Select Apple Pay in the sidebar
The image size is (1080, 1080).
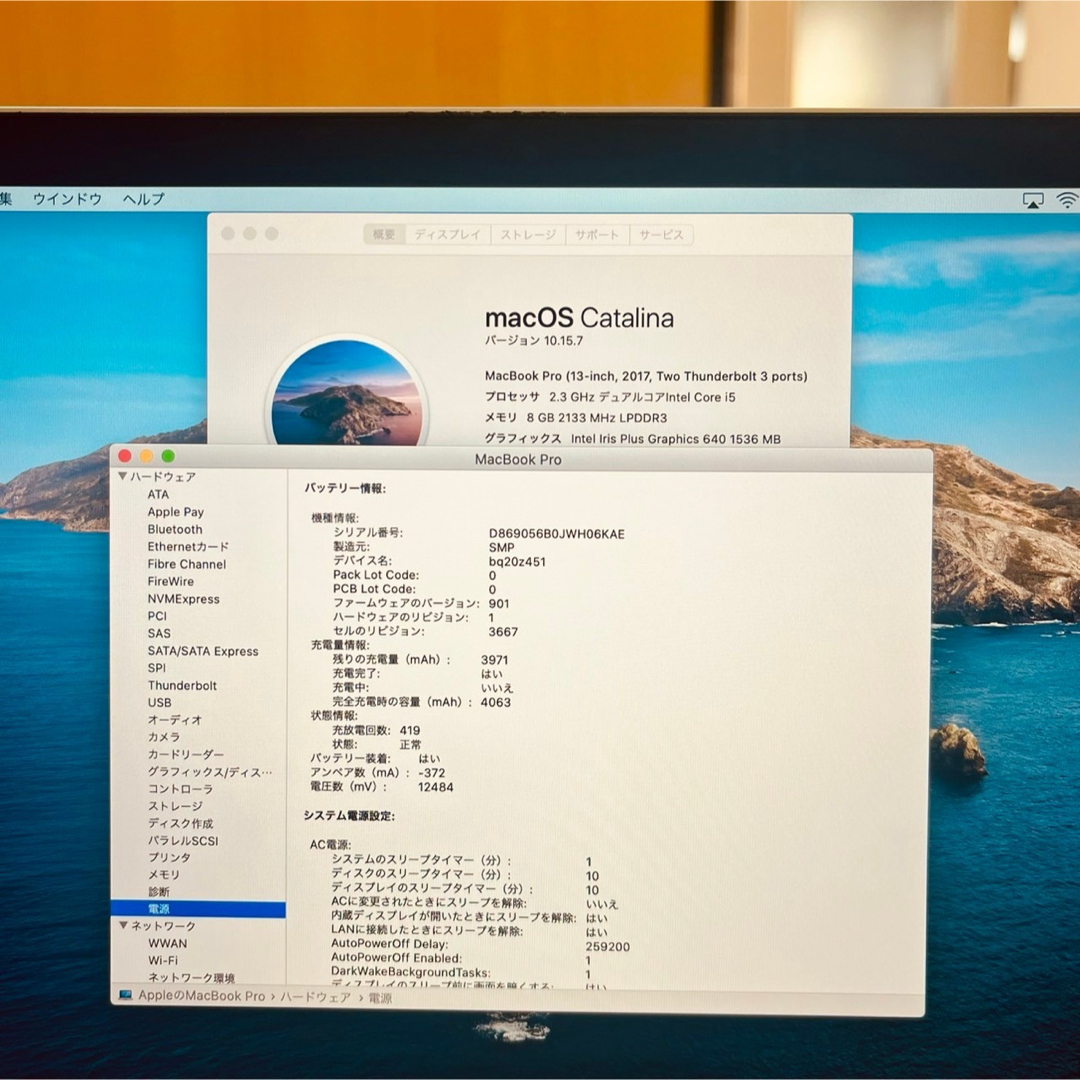[176, 512]
